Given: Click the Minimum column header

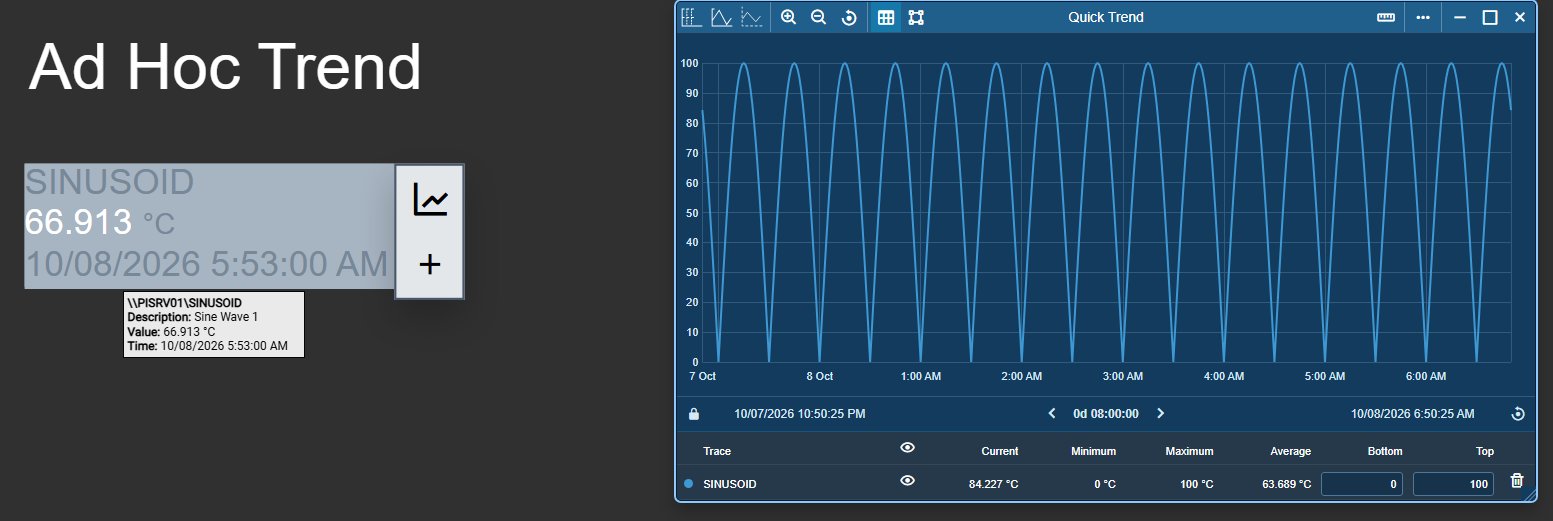Looking at the screenshot, I should [1093, 451].
